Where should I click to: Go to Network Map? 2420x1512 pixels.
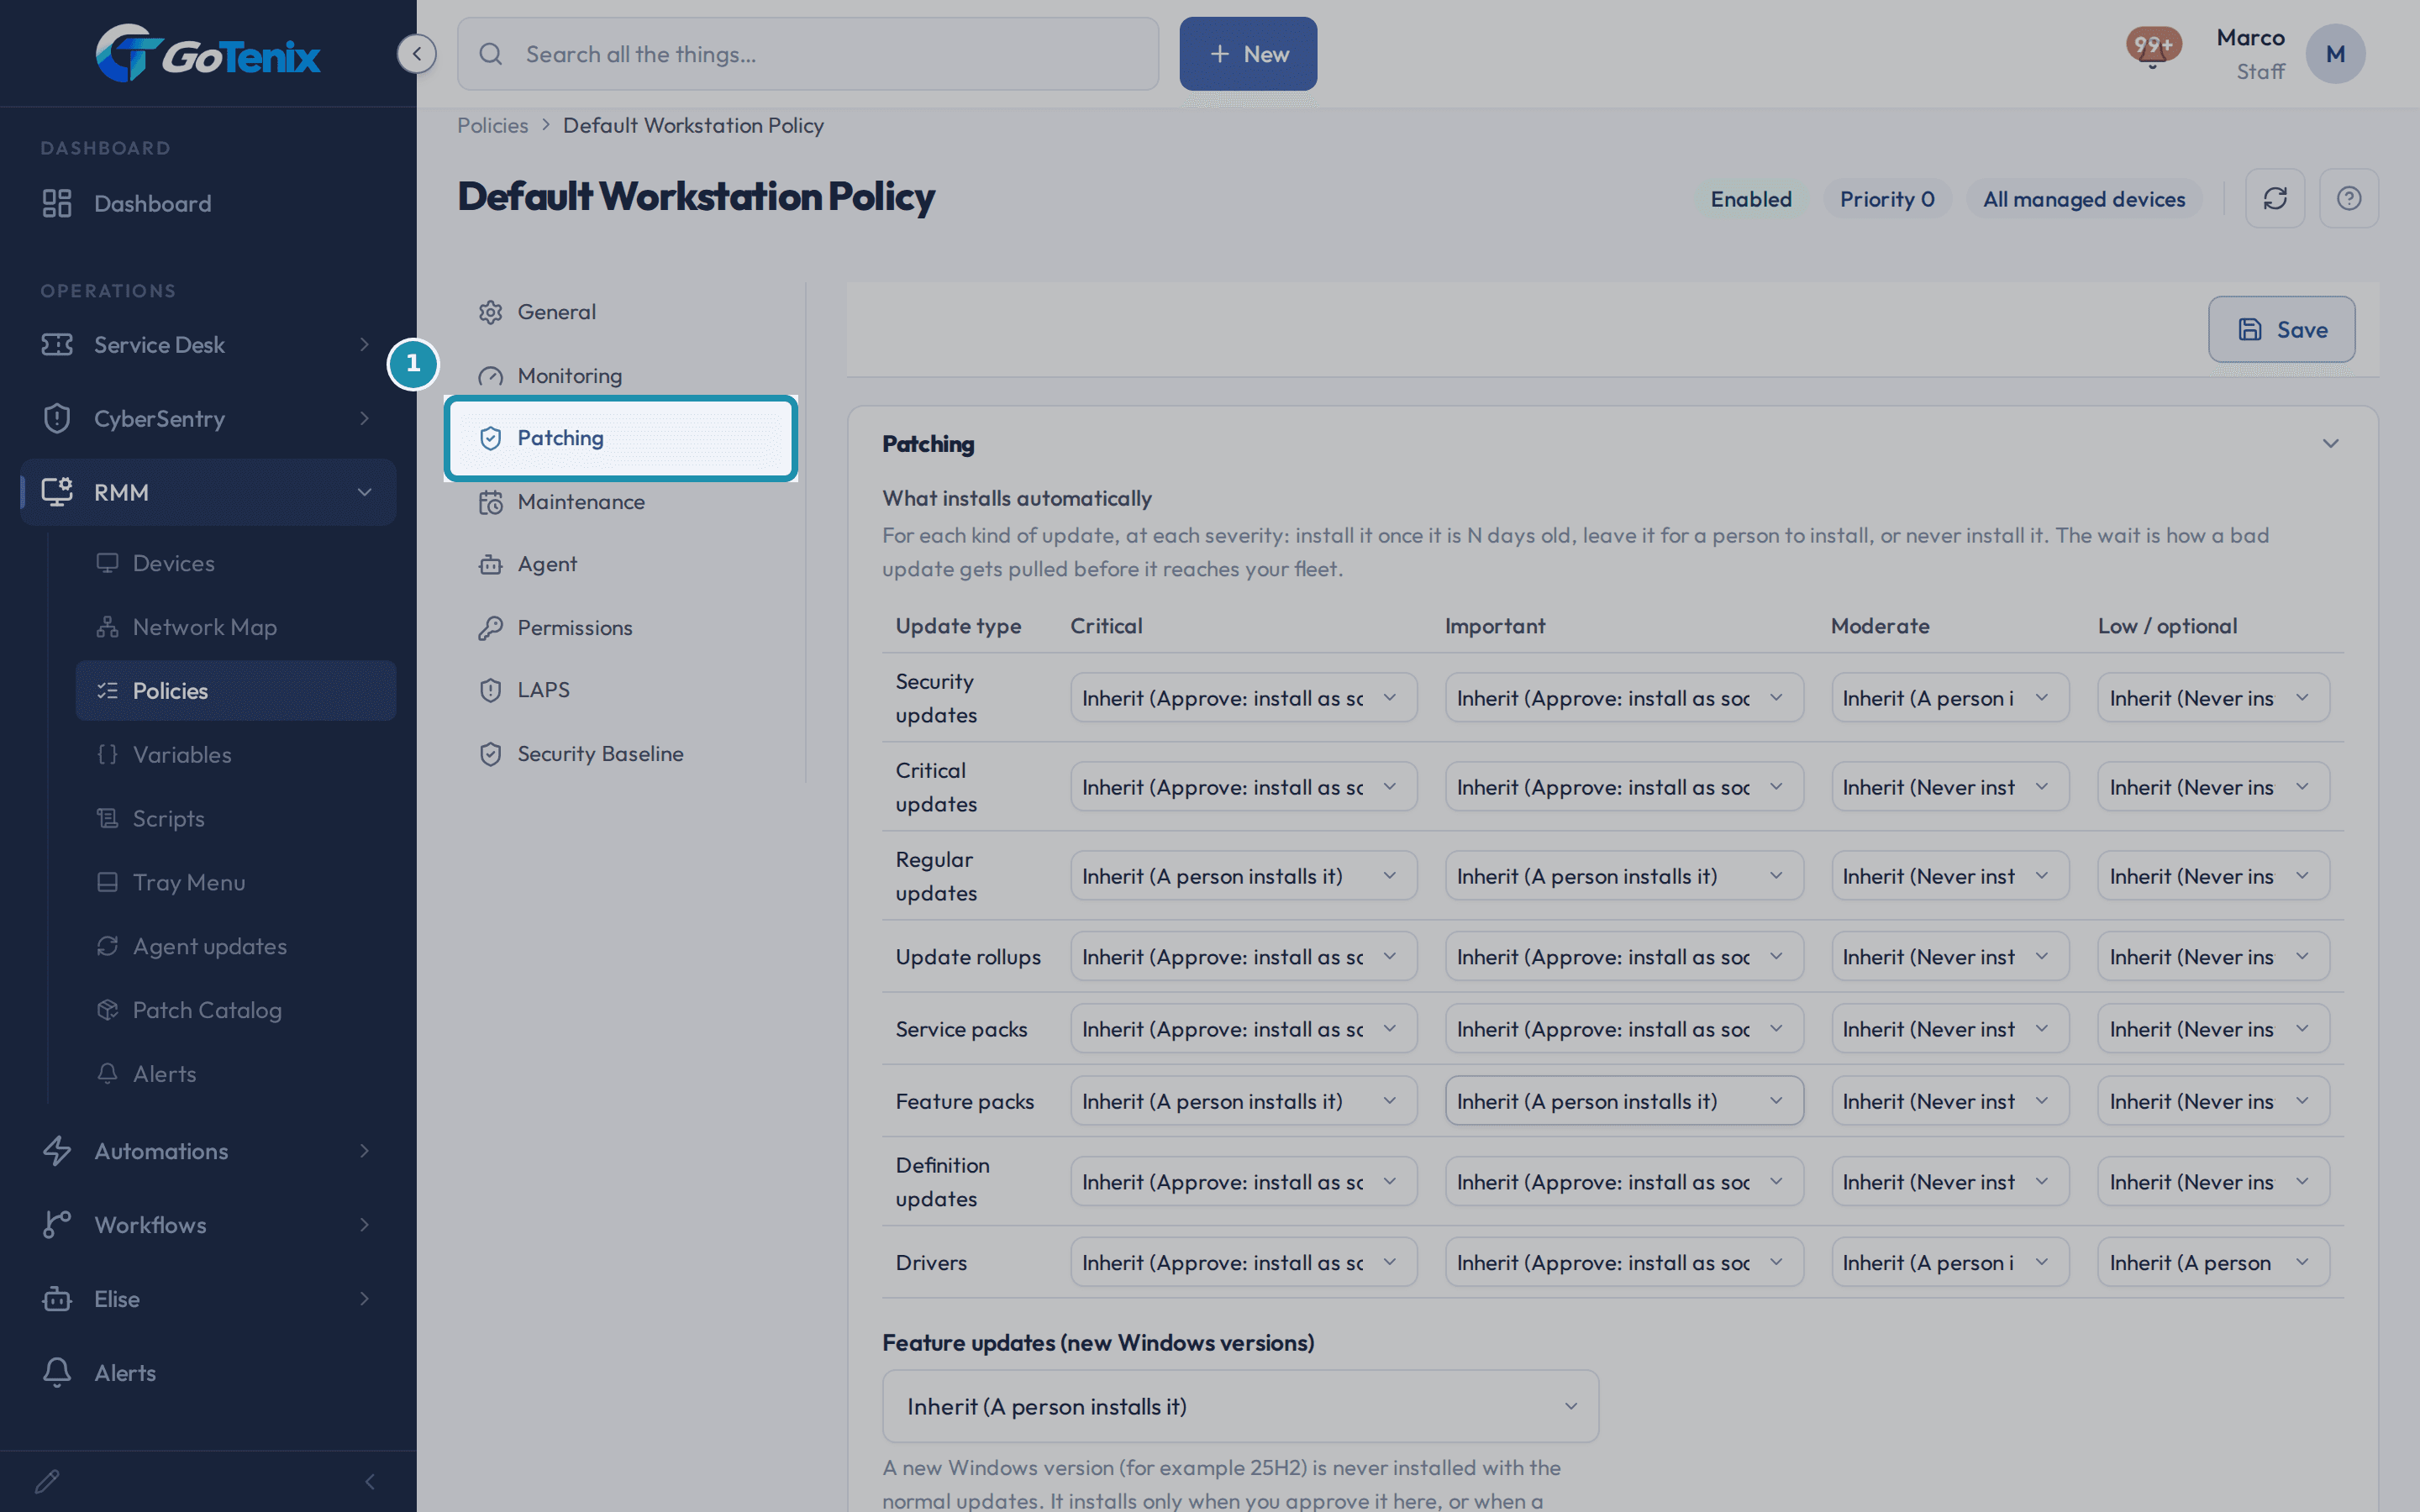[236, 627]
